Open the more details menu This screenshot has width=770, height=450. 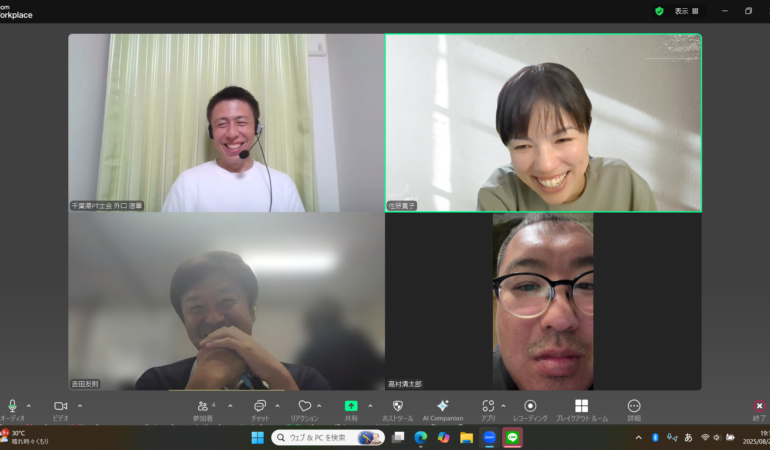point(634,406)
